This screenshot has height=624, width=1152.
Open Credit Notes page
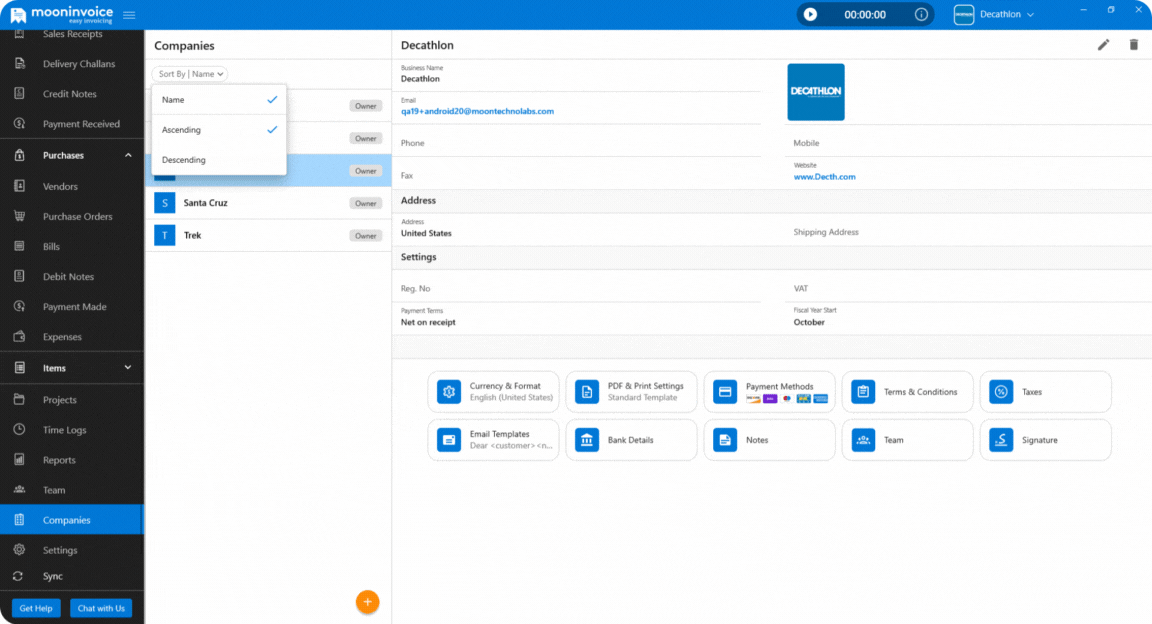(72, 94)
